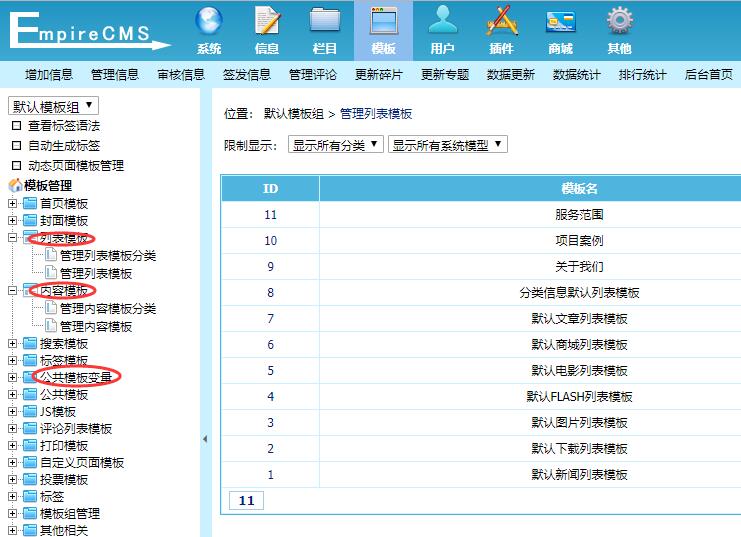Open 公共模板变量 tree item

pyautogui.click(x=76, y=377)
